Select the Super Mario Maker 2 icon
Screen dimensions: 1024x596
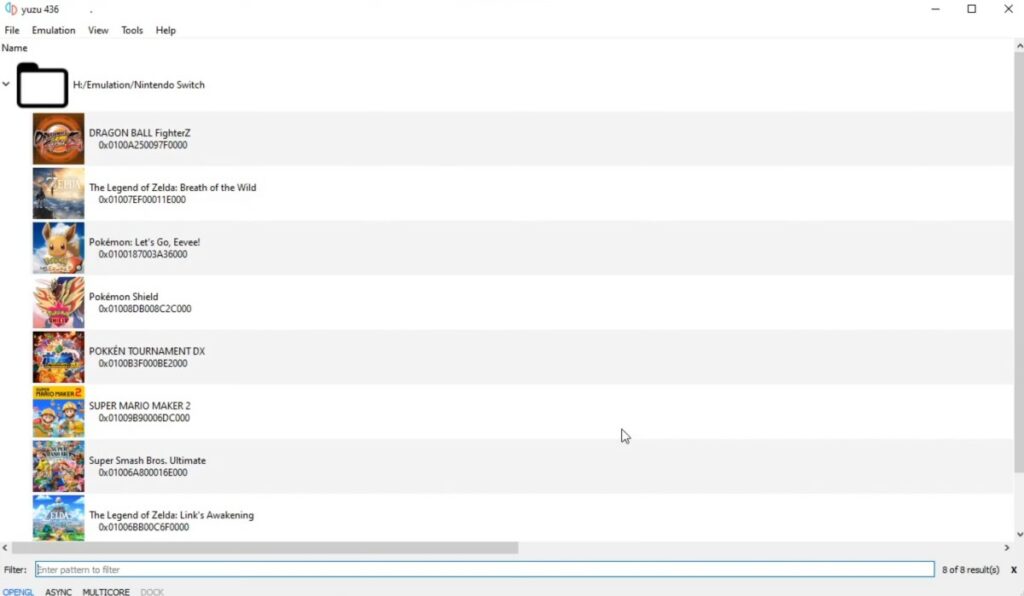click(58, 412)
